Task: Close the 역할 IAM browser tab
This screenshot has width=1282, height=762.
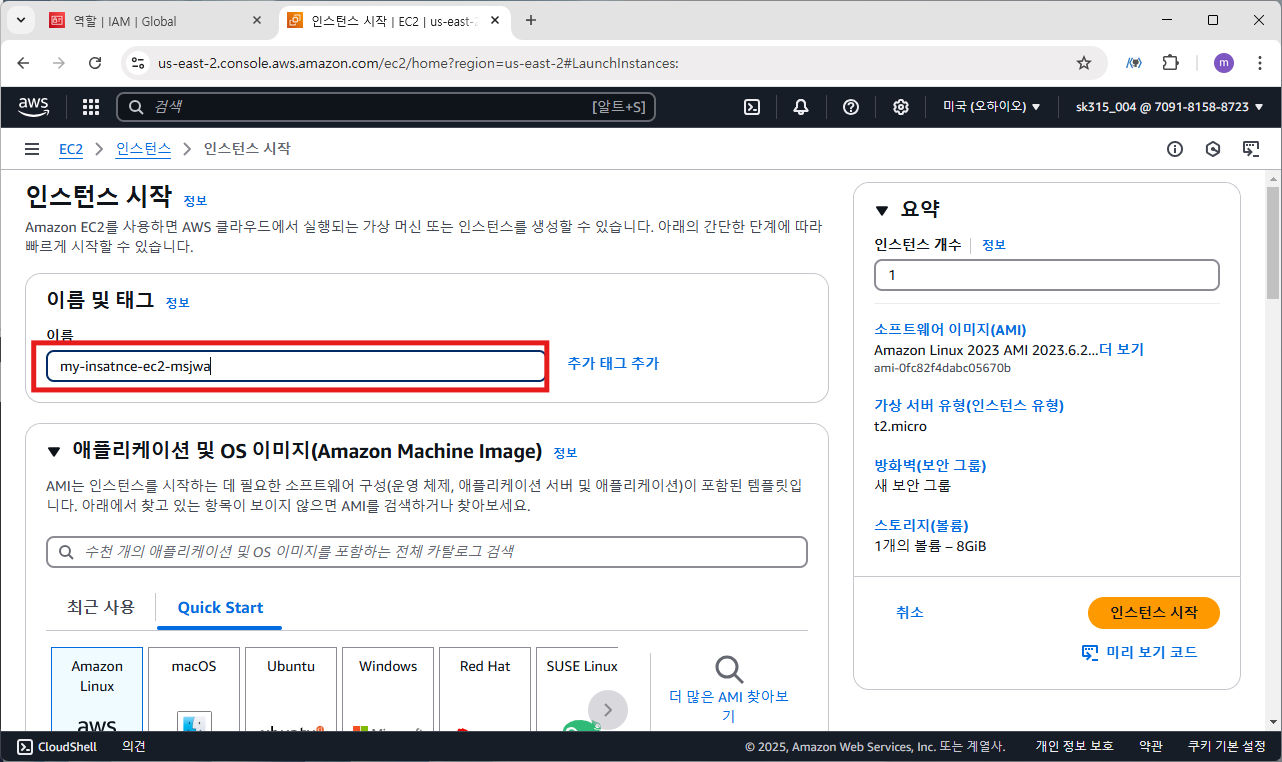Action: (x=256, y=20)
